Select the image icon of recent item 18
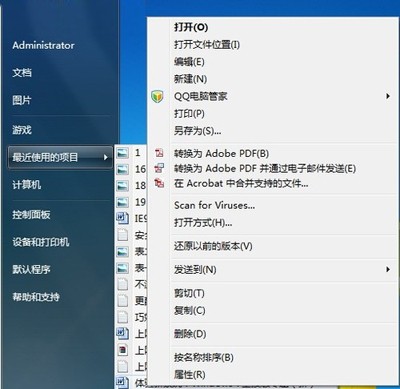This screenshot has height=389, width=400. point(122,185)
